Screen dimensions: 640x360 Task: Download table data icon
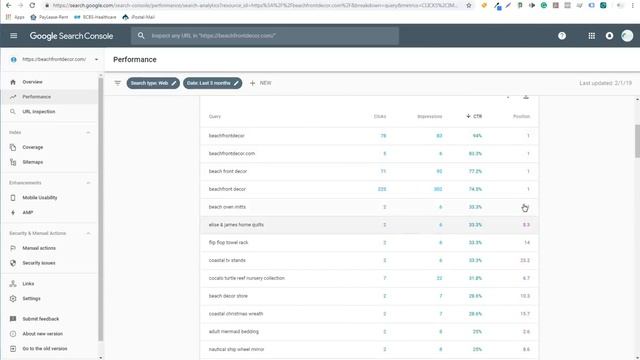pos(526,97)
